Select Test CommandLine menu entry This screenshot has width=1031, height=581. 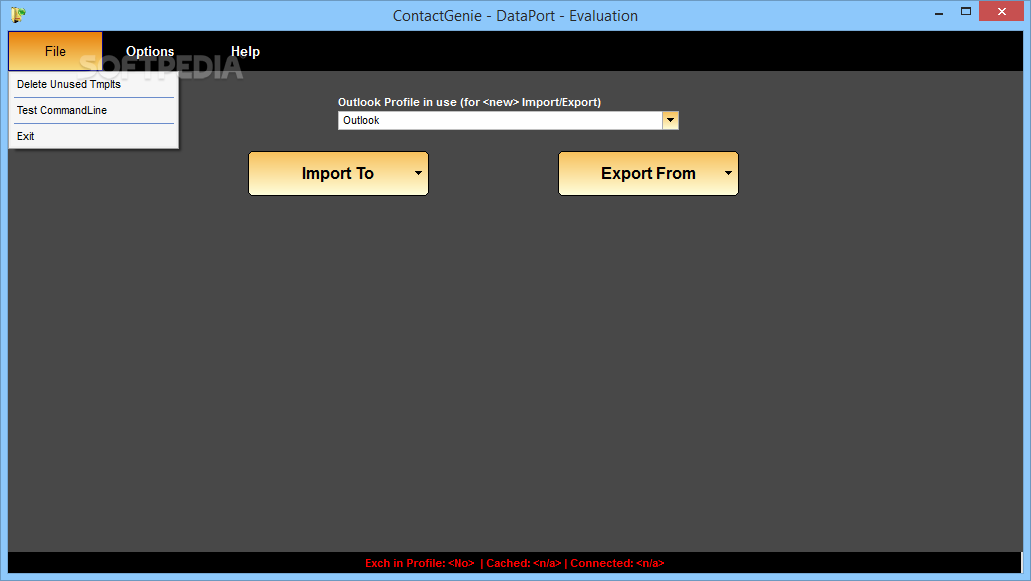click(x=93, y=110)
